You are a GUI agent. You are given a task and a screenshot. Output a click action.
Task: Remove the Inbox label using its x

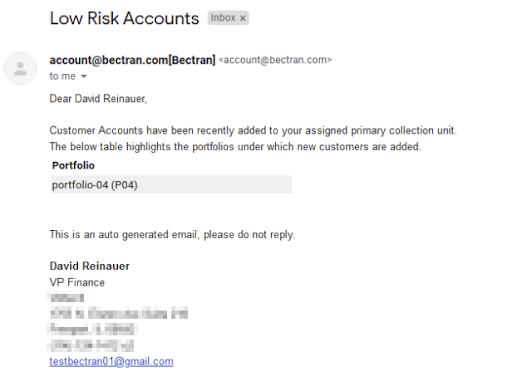(243, 18)
